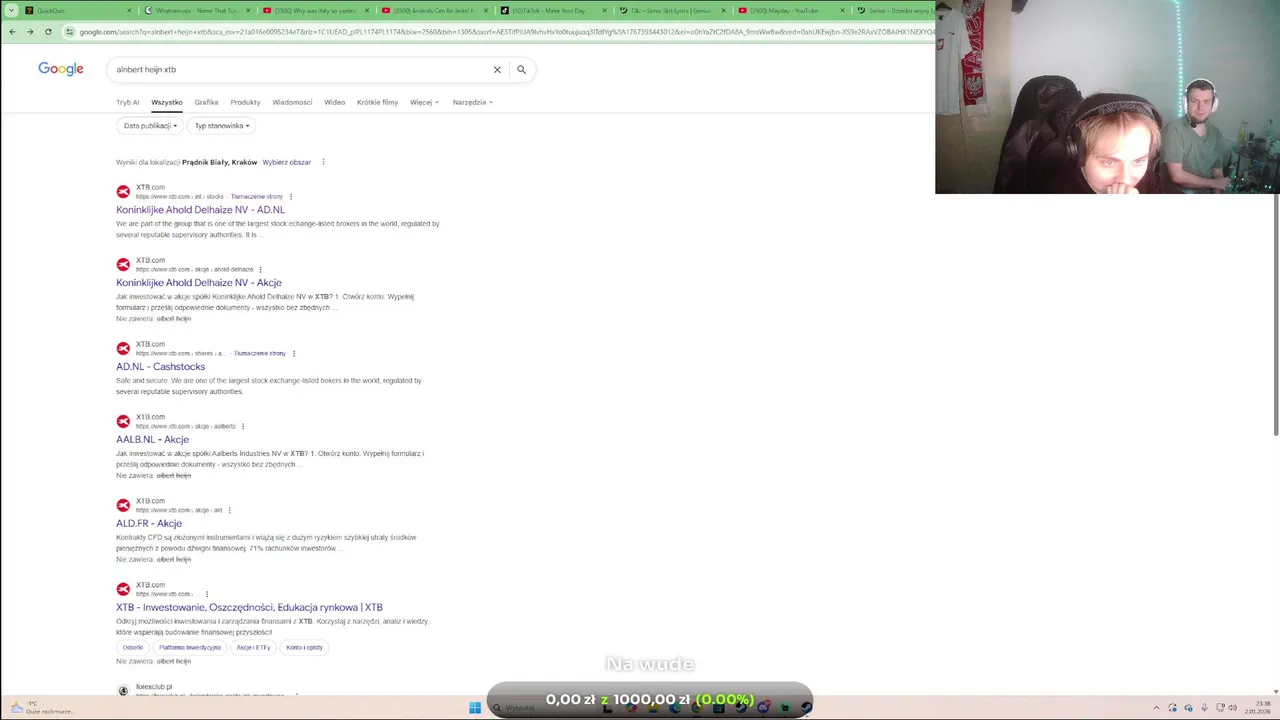Expand the Narzędzia menu
The width and height of the screenshot is (1280, 720).
tap(472, 102)
